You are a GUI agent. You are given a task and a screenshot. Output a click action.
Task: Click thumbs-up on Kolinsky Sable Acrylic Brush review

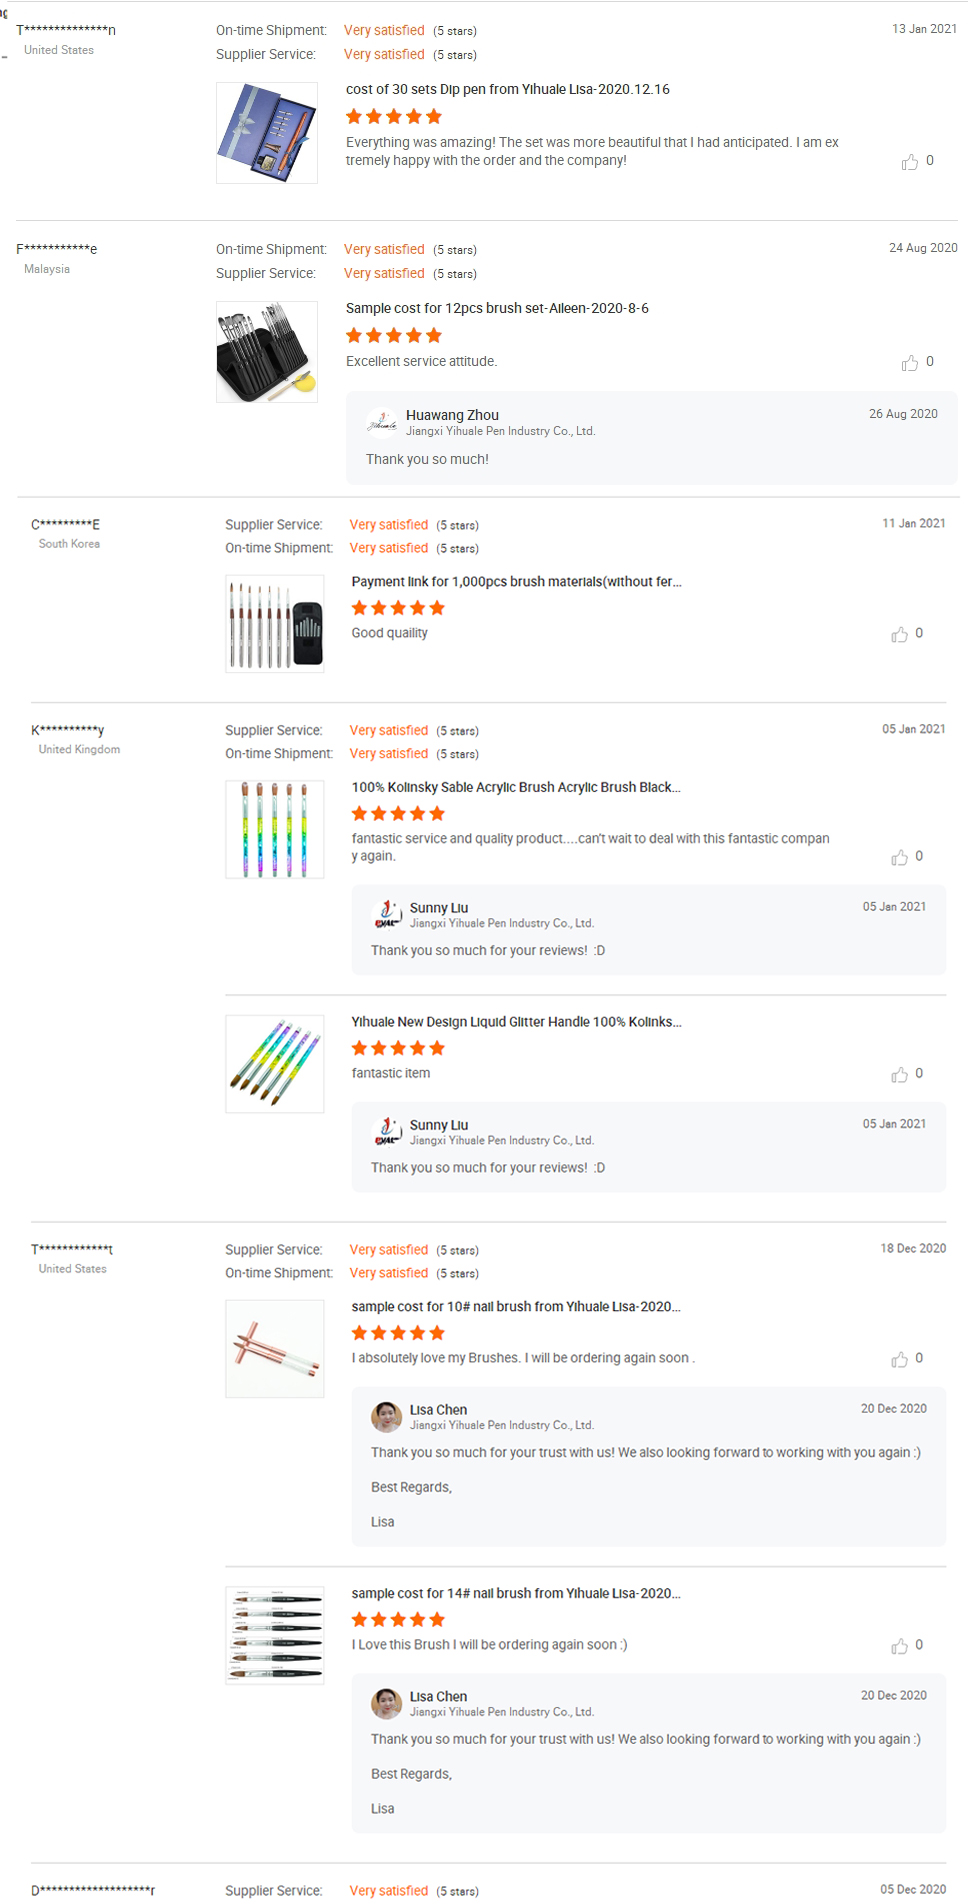pos(900,858)
